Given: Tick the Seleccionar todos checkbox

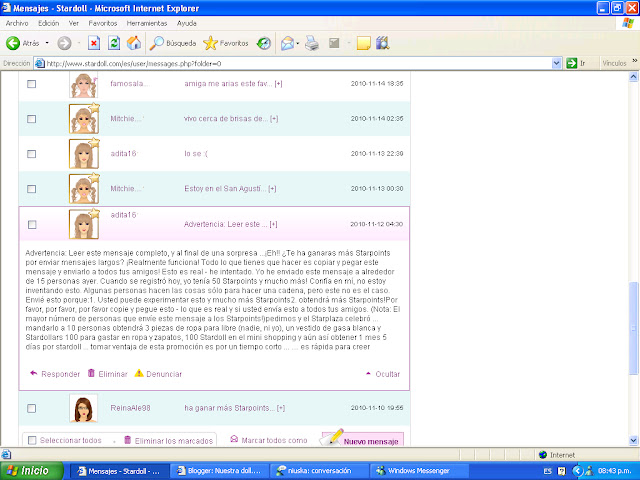Looking at the screenshot, I should [x=32, y=440].
